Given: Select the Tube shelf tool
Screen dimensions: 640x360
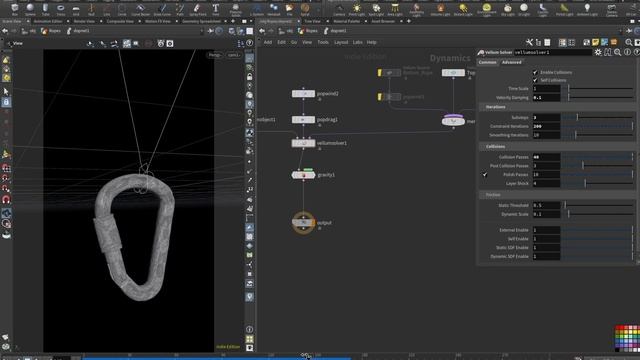Looking at the screenshot, I should pyautogui.click(x=45, y=9).
